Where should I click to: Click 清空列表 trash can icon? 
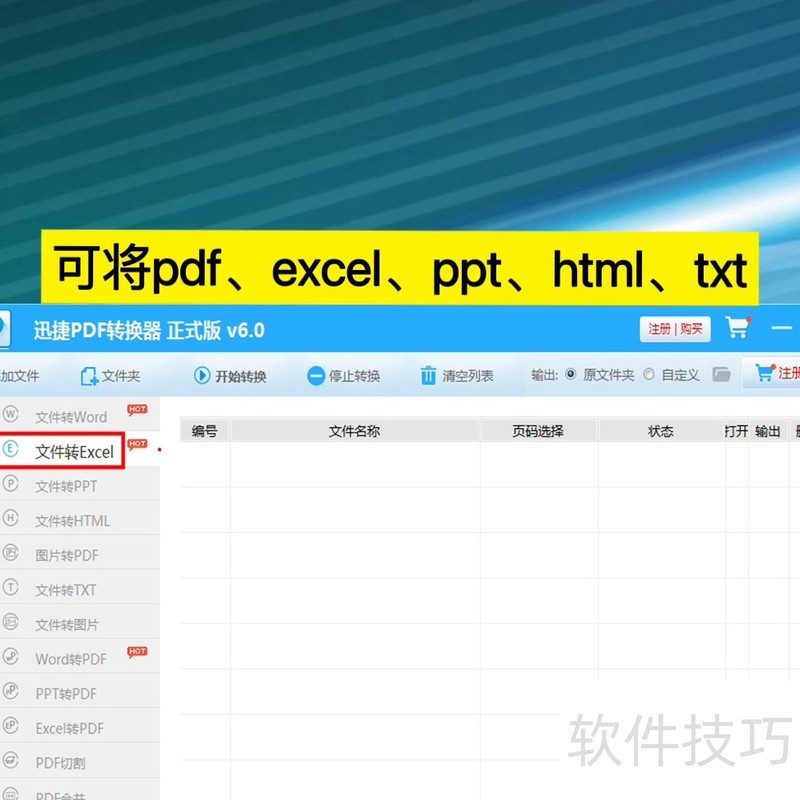(x=428, y=376)
